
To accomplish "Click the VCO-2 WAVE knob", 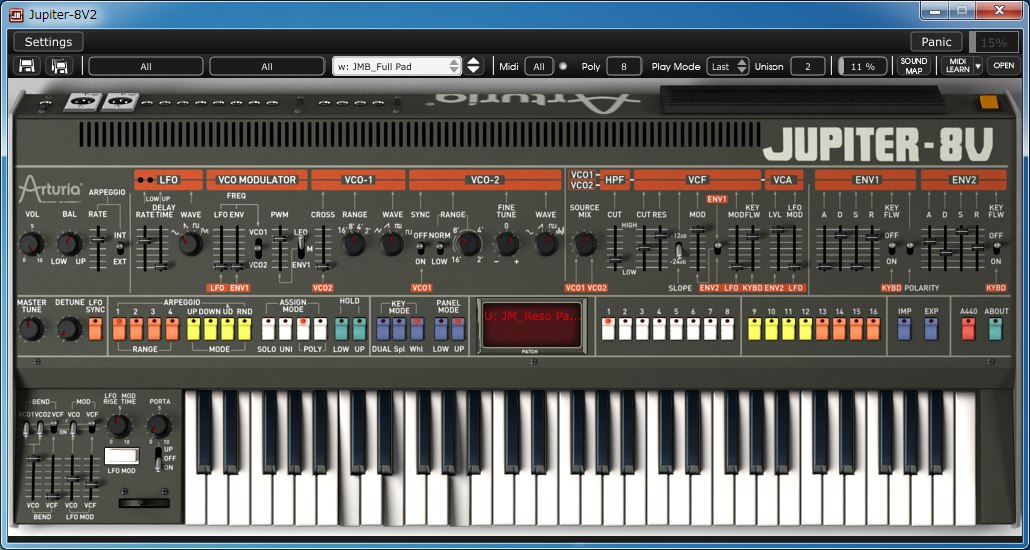I will (x=546, y=244).
